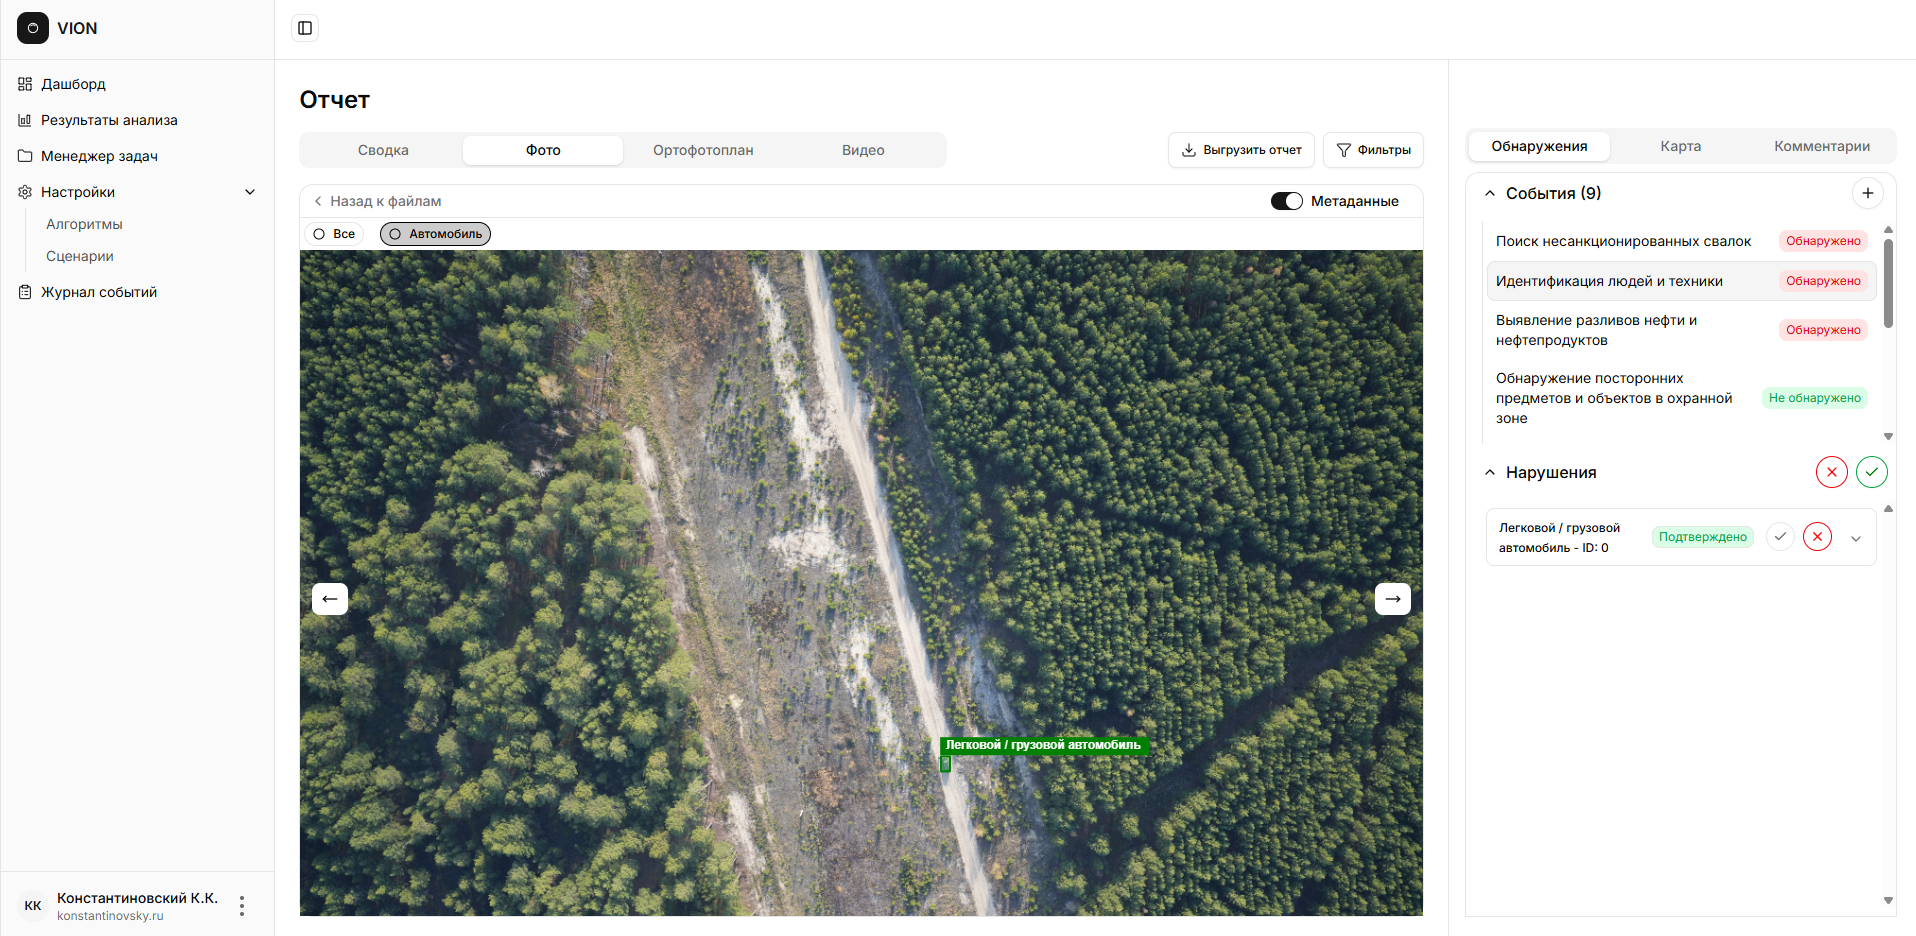Reject the vehicle ID 0 detection
The width and height of the screenshot is (1916, 936).
pos(1817,537)
